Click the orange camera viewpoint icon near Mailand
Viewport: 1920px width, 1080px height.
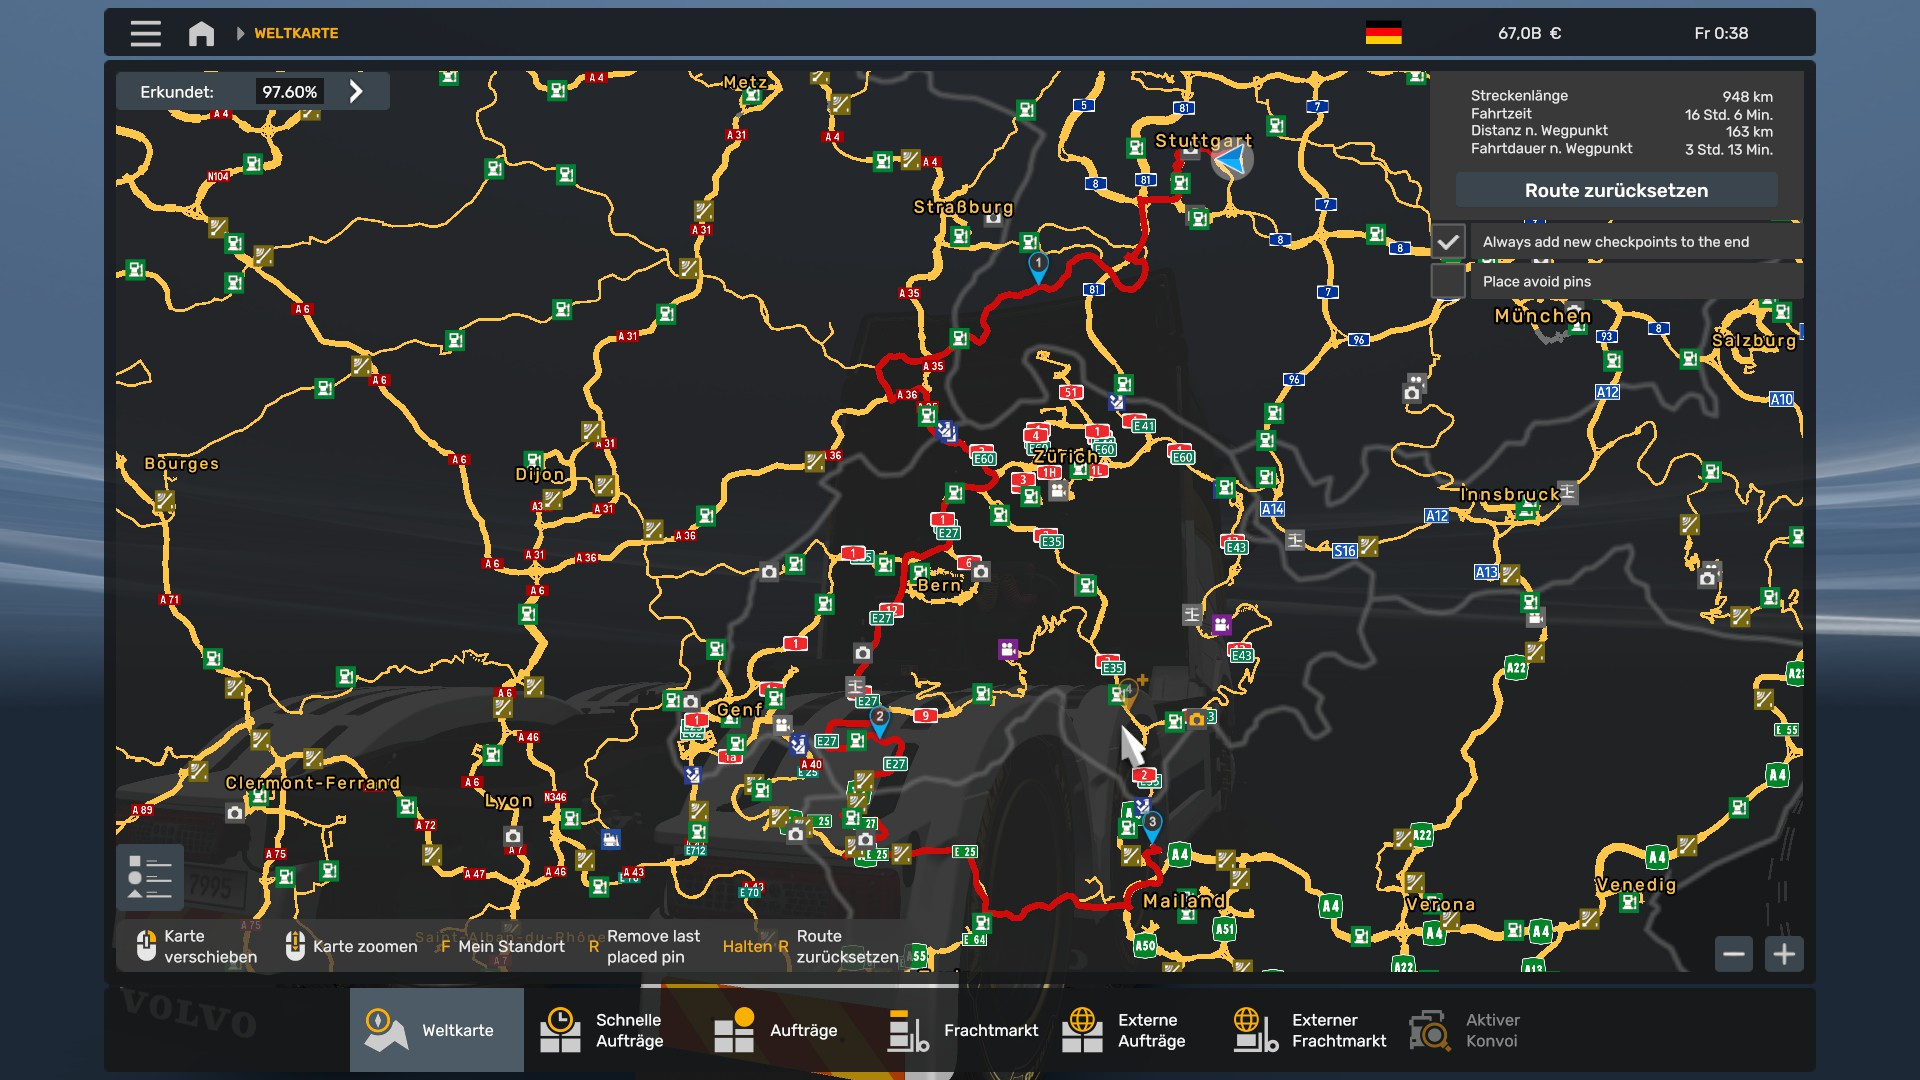pyautogui.click(x=1196, y=719)
